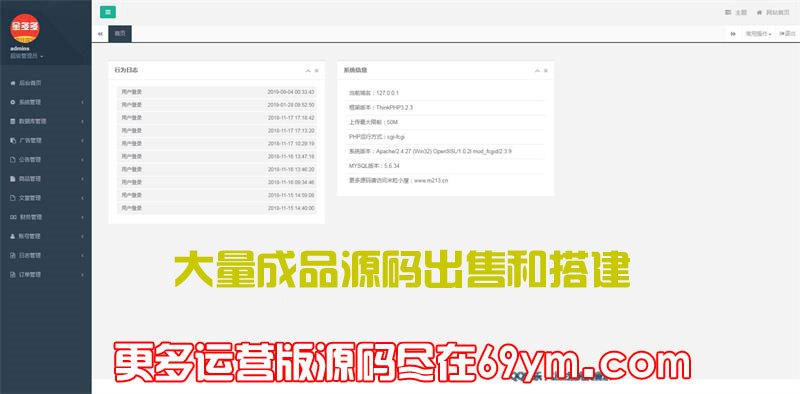
Task: Expand the 广告管理 menu chevron
Action: [83, 140]
